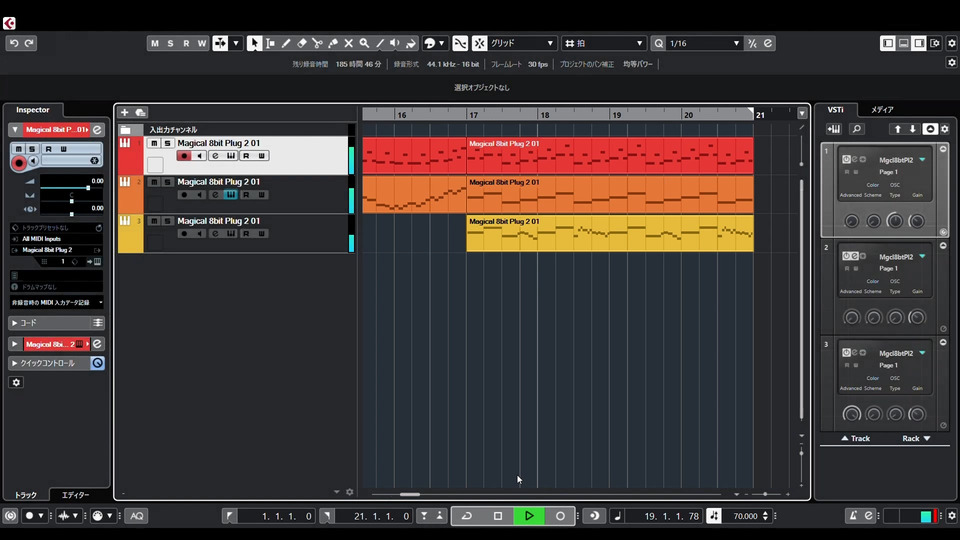Toggle global Mute M state button
This screenshot has height=540, width=960.
pyautogui.click(x=154, y=43)
